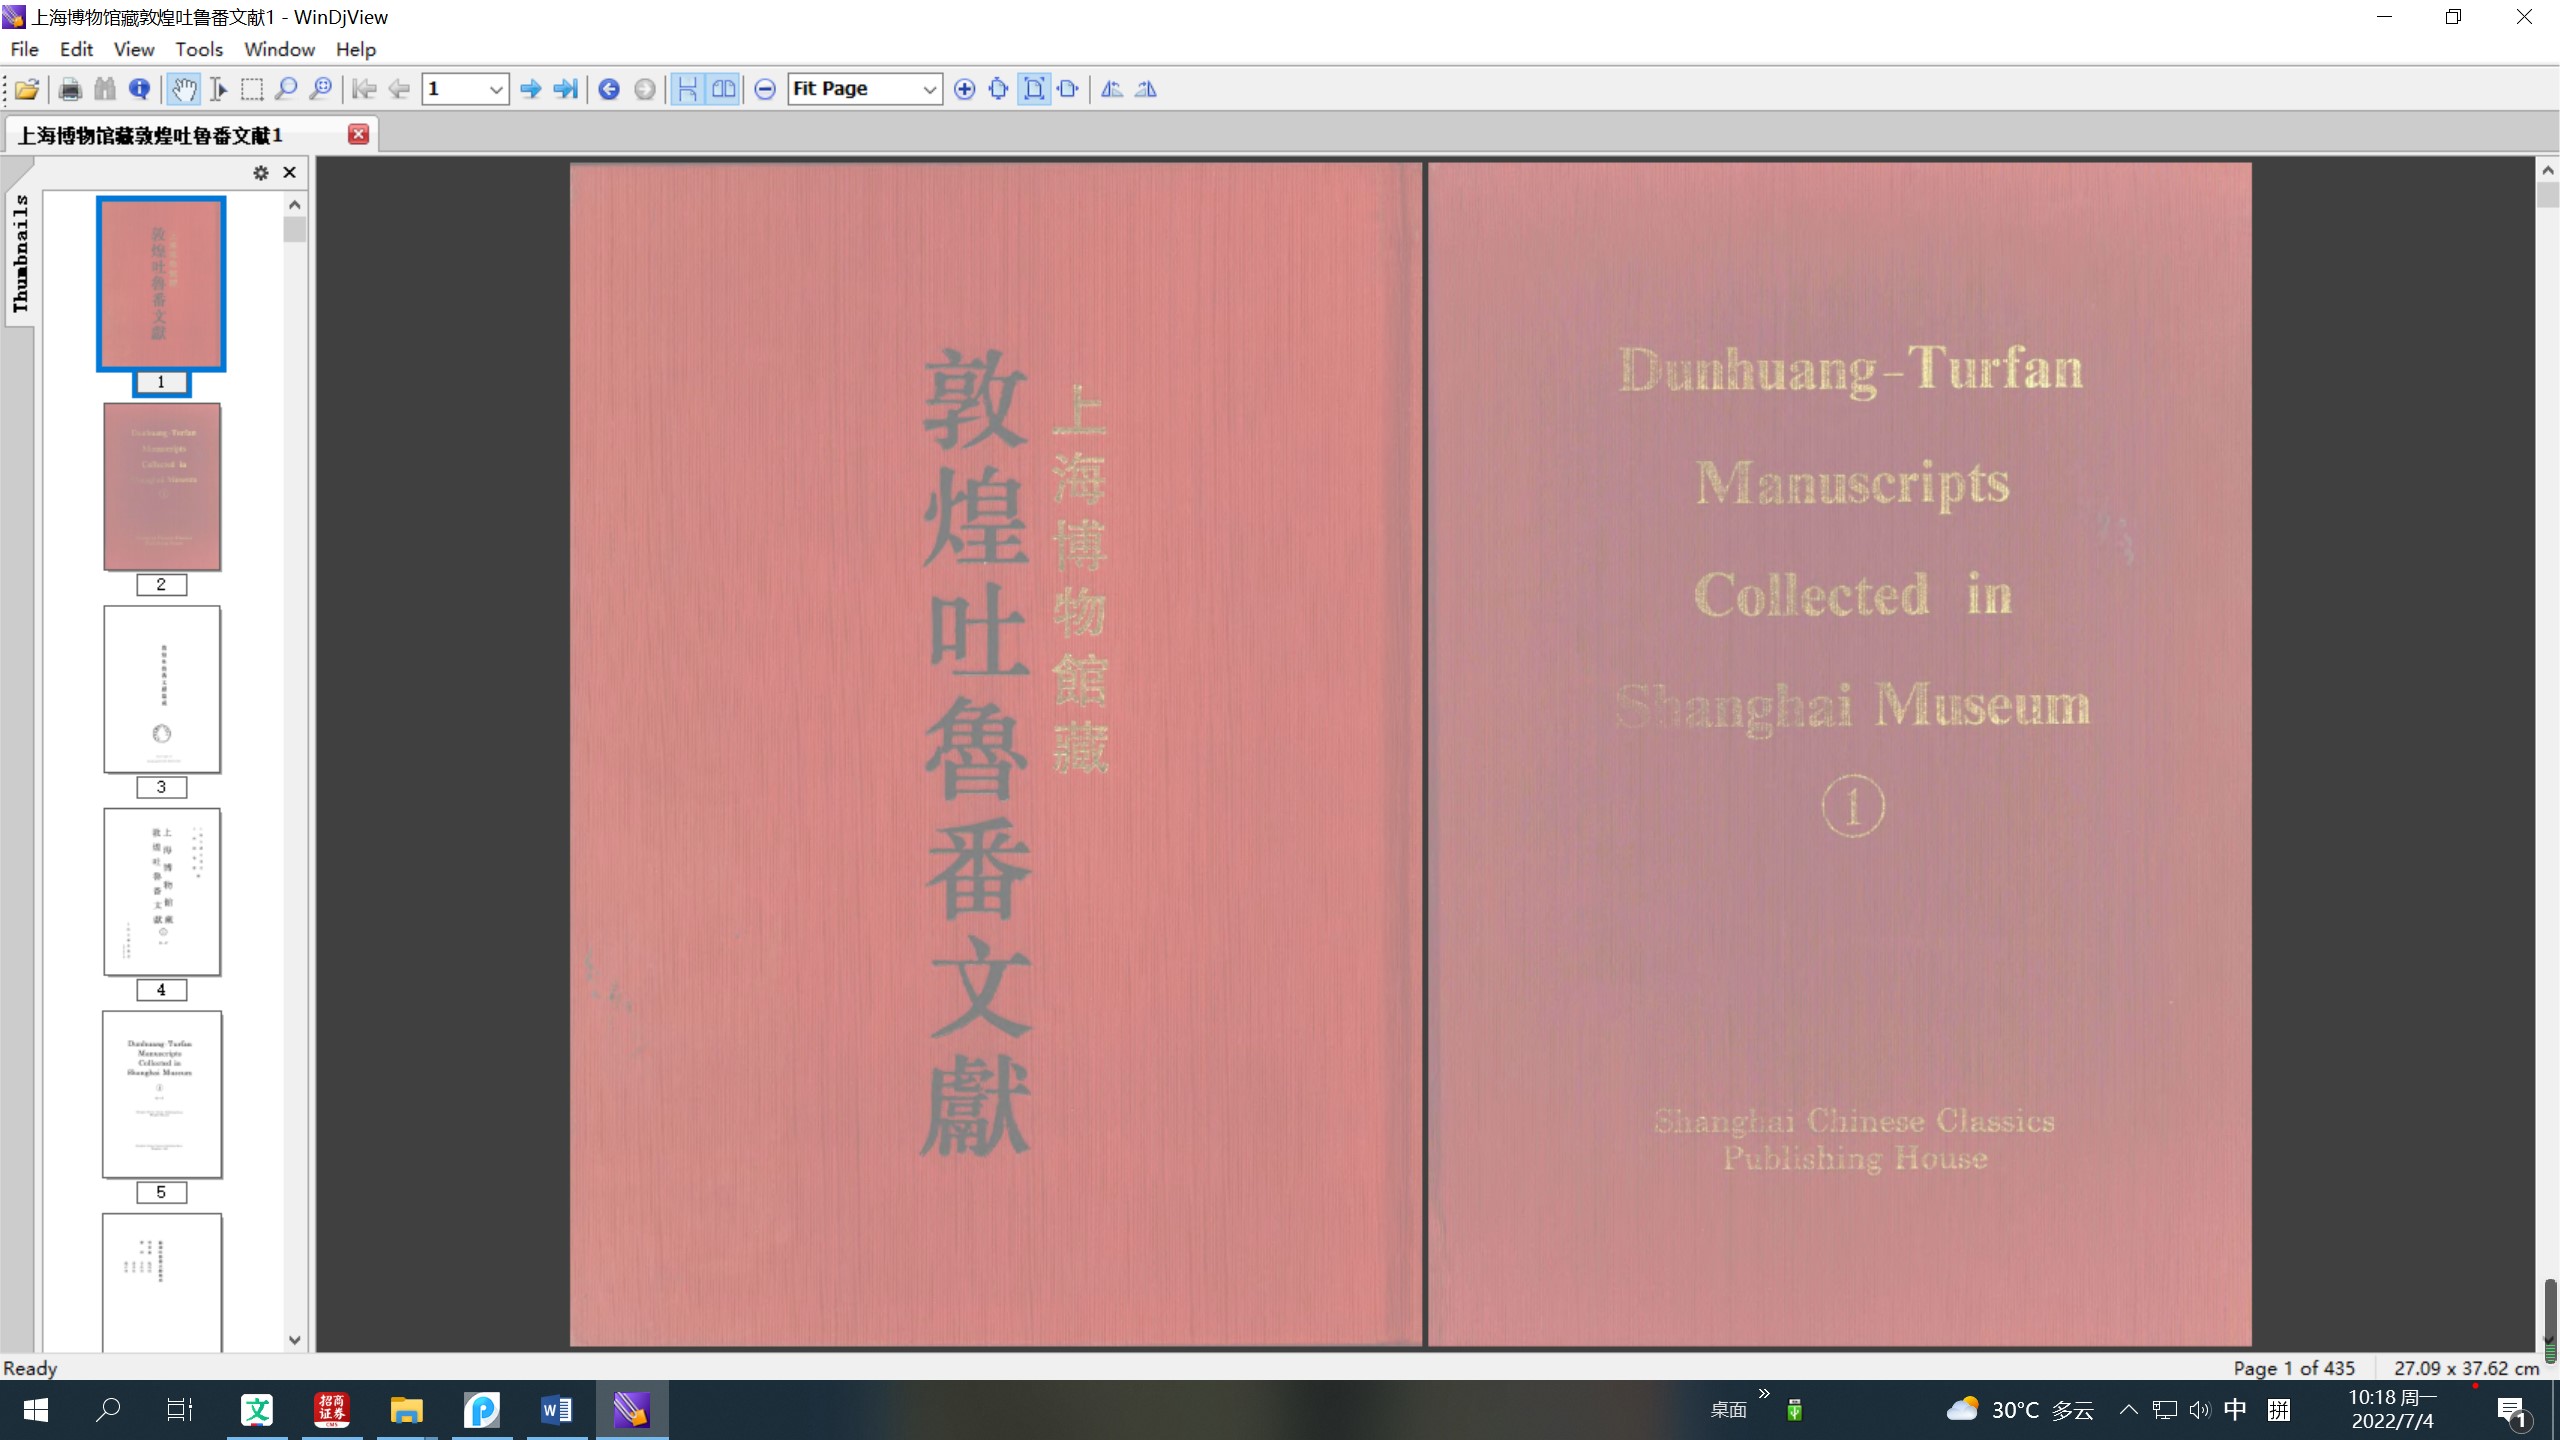Open the Tools menu

click(x=199, y=49)
